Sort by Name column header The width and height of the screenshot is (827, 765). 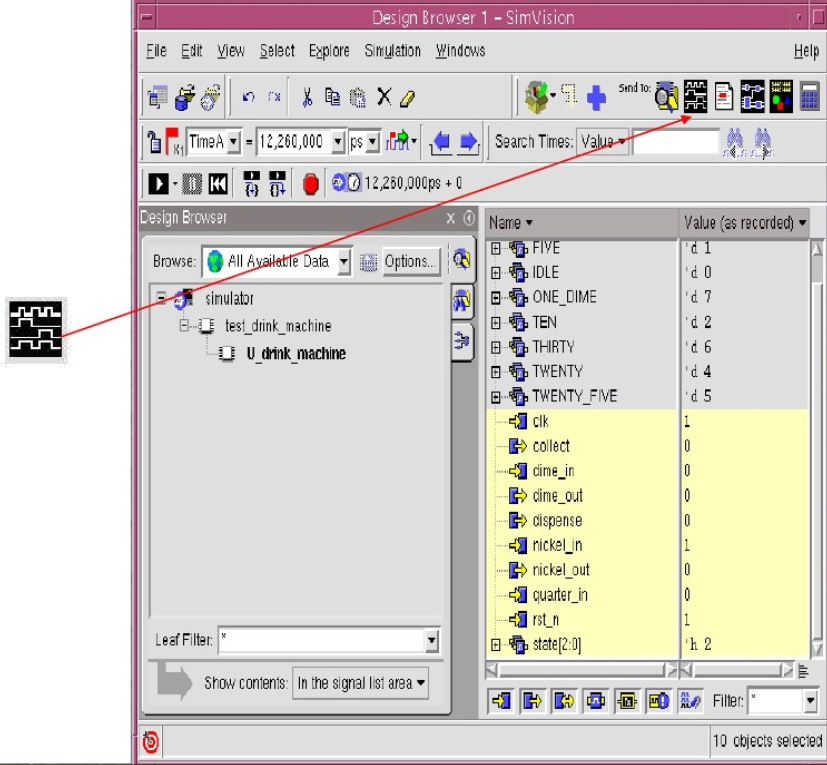click(581, 223)
